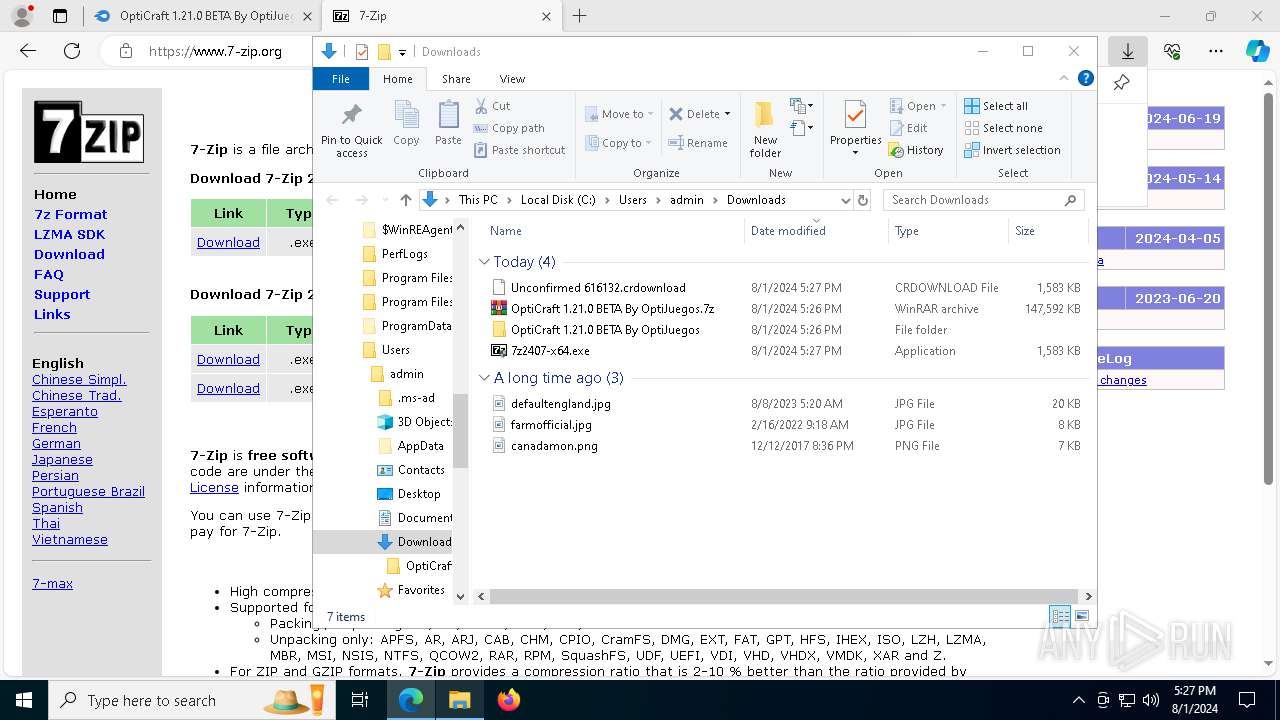Pin the Edge downloads panel

1121,83
